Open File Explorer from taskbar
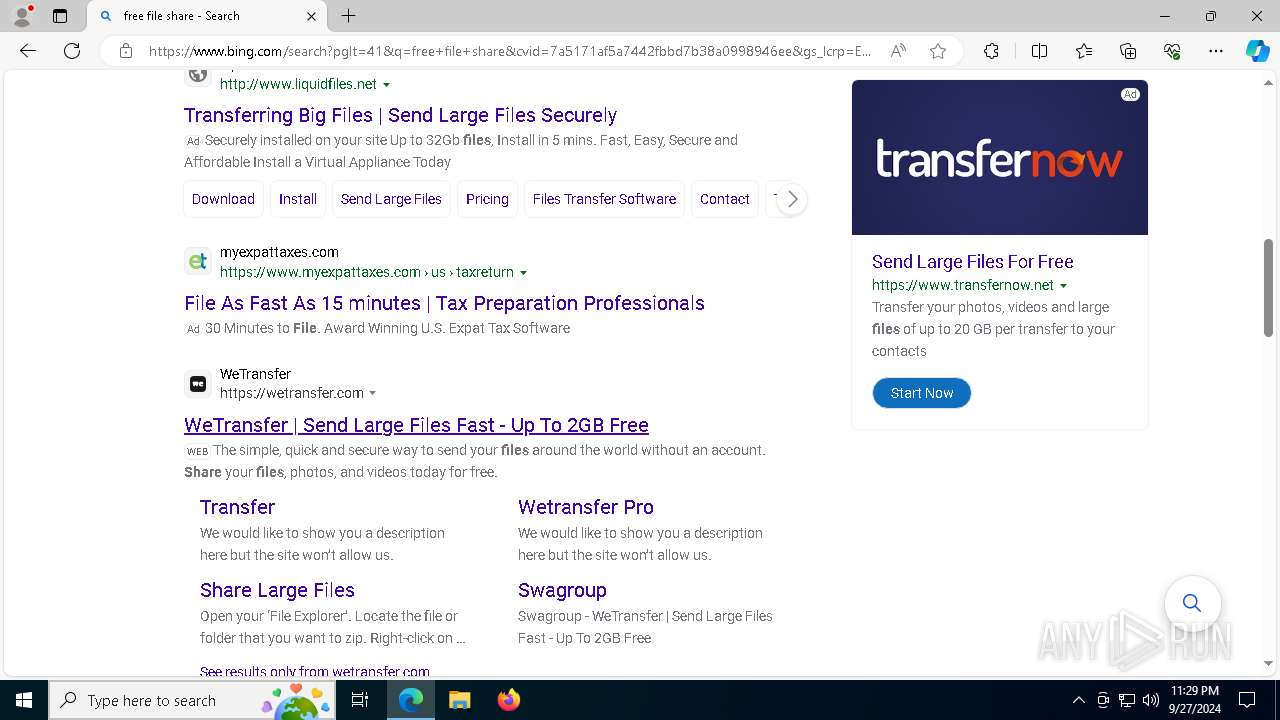Screen dimensions: 1280x720 pyautogui.click(x=459, y=700)
